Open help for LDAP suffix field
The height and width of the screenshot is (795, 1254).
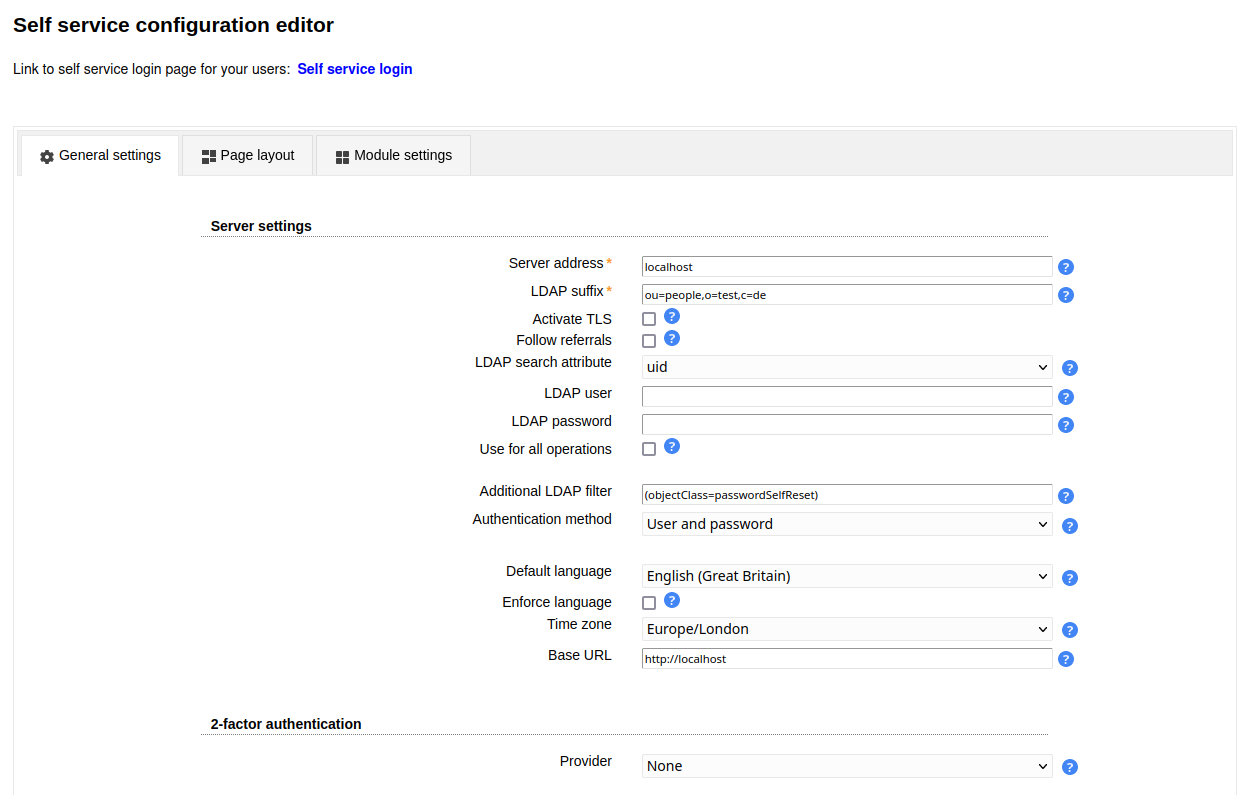tap(1066, 295)
